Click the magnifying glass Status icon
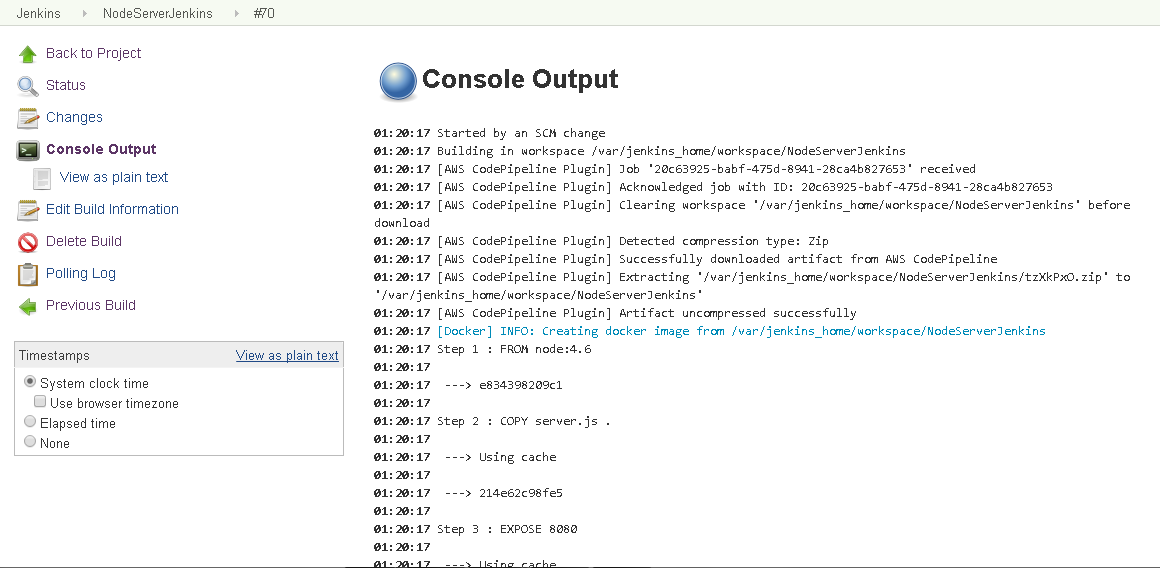This screenshot has width=1160, height=568. (27, 86)
